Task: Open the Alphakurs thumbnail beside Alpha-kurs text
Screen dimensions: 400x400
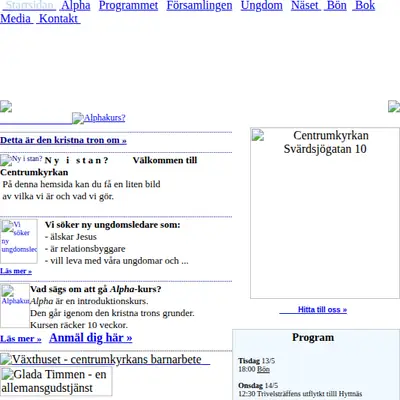Action: [15, 305]
